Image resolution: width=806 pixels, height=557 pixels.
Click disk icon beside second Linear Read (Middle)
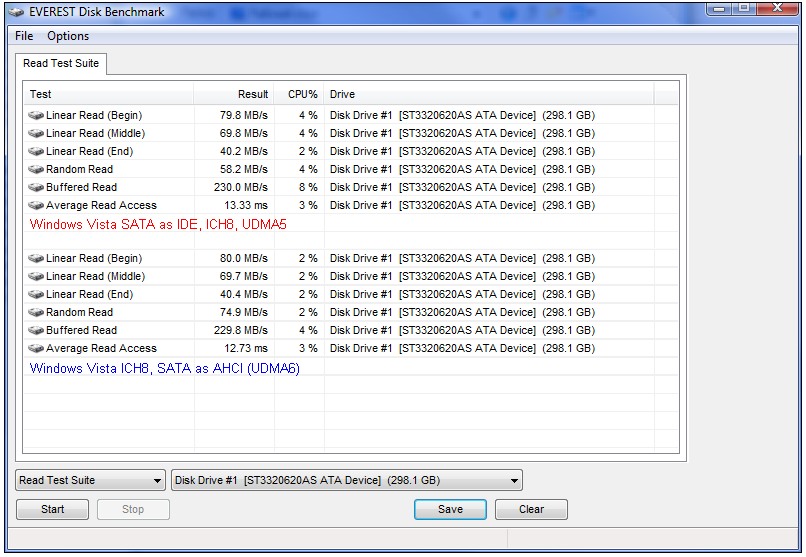click(x=37, y=277)
